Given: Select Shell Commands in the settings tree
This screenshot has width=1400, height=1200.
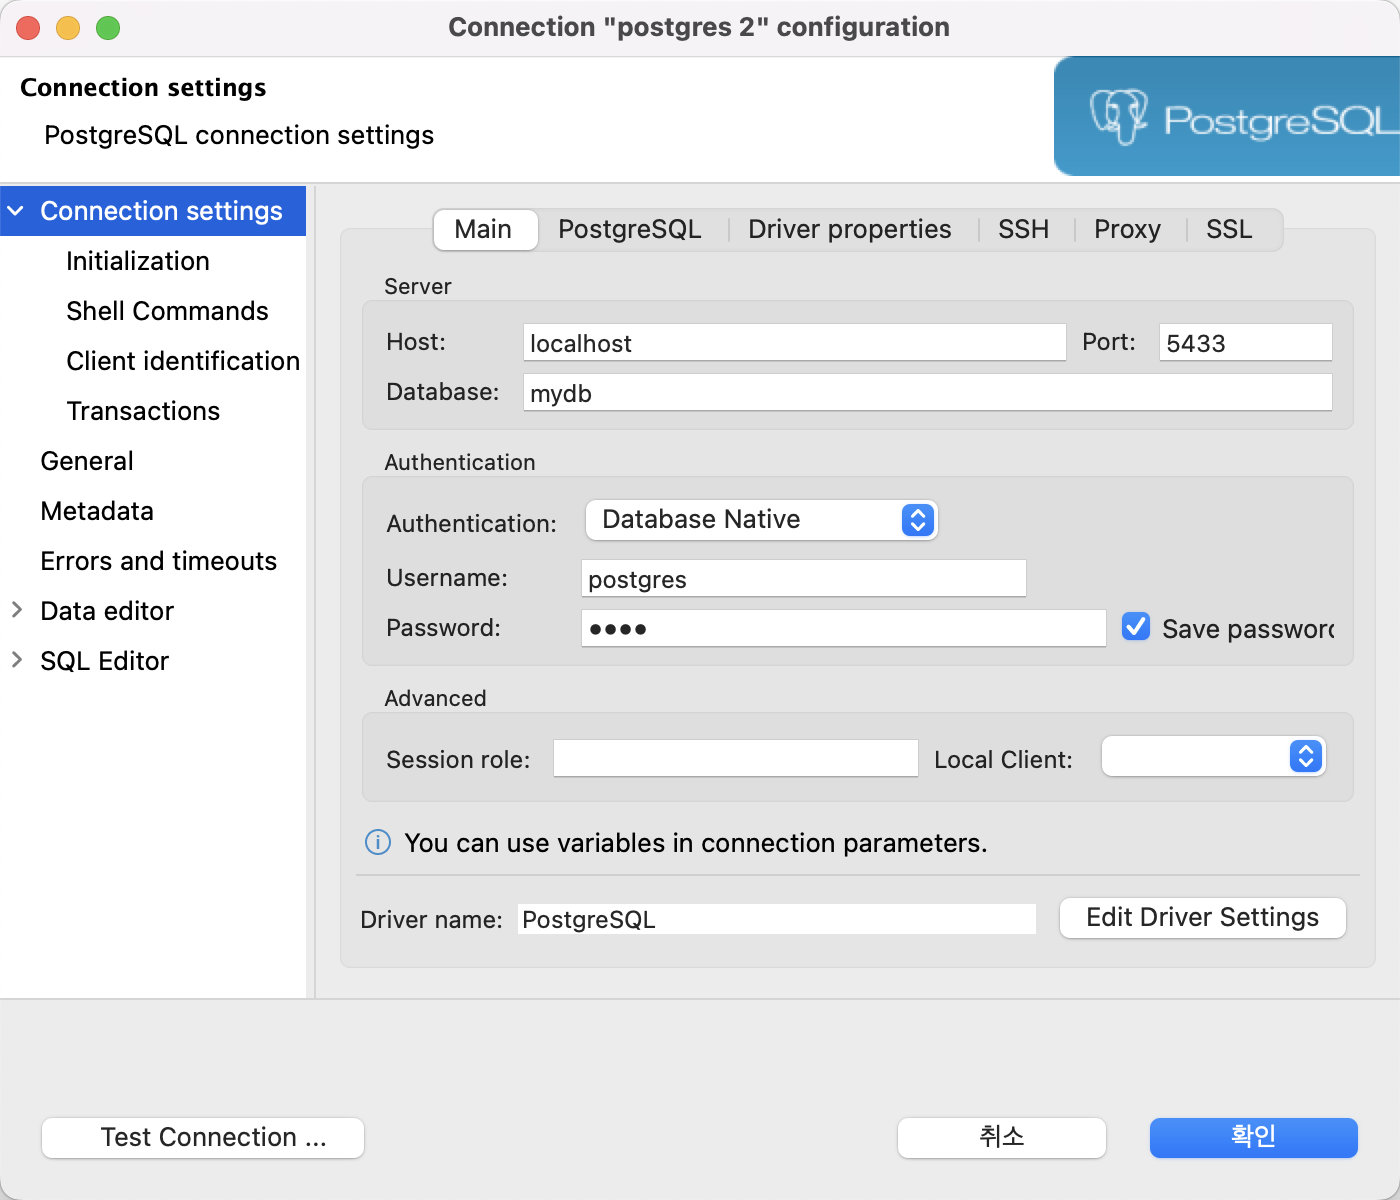Looking at the screenshot, I should pyautogui.click(x=167, y=311).
